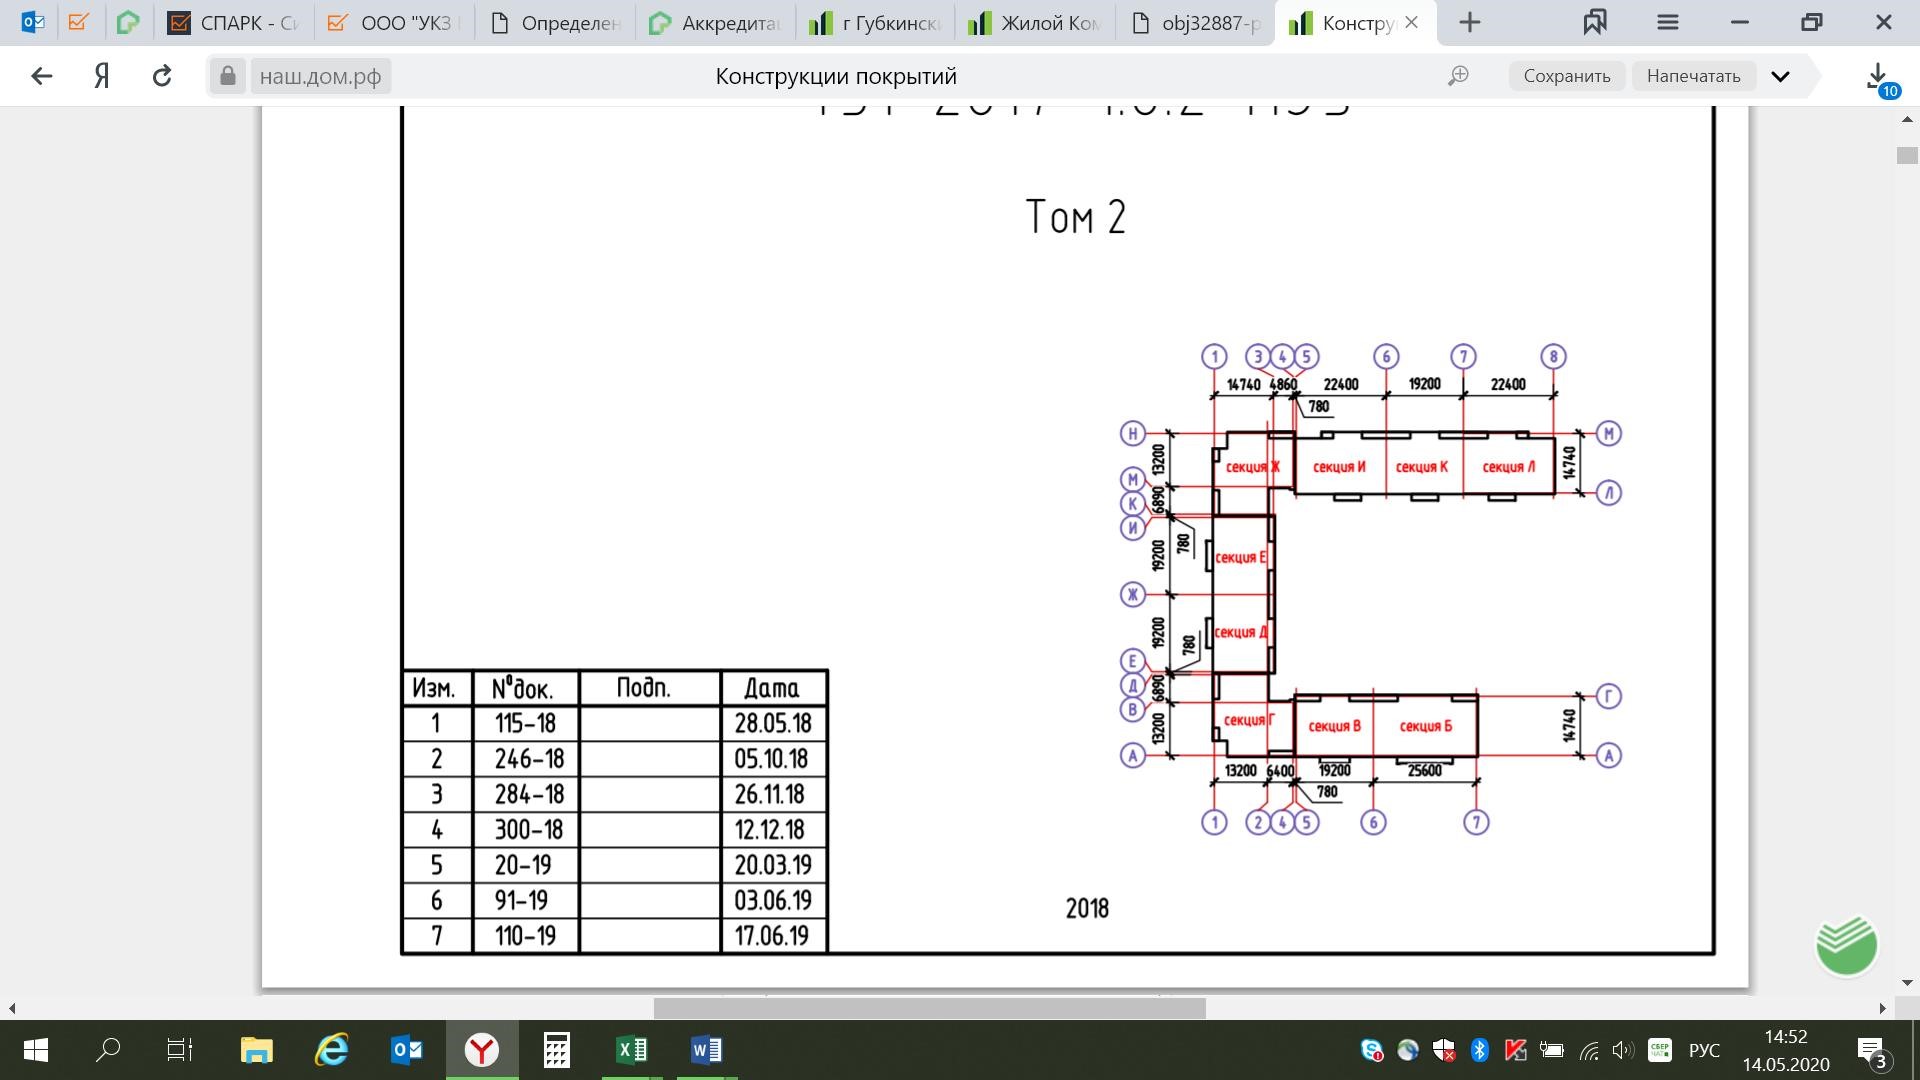Viewport: 1920px width, 1080px height.
Task: Open a new tab with the plus button
Action: [x=1470, y=22]
